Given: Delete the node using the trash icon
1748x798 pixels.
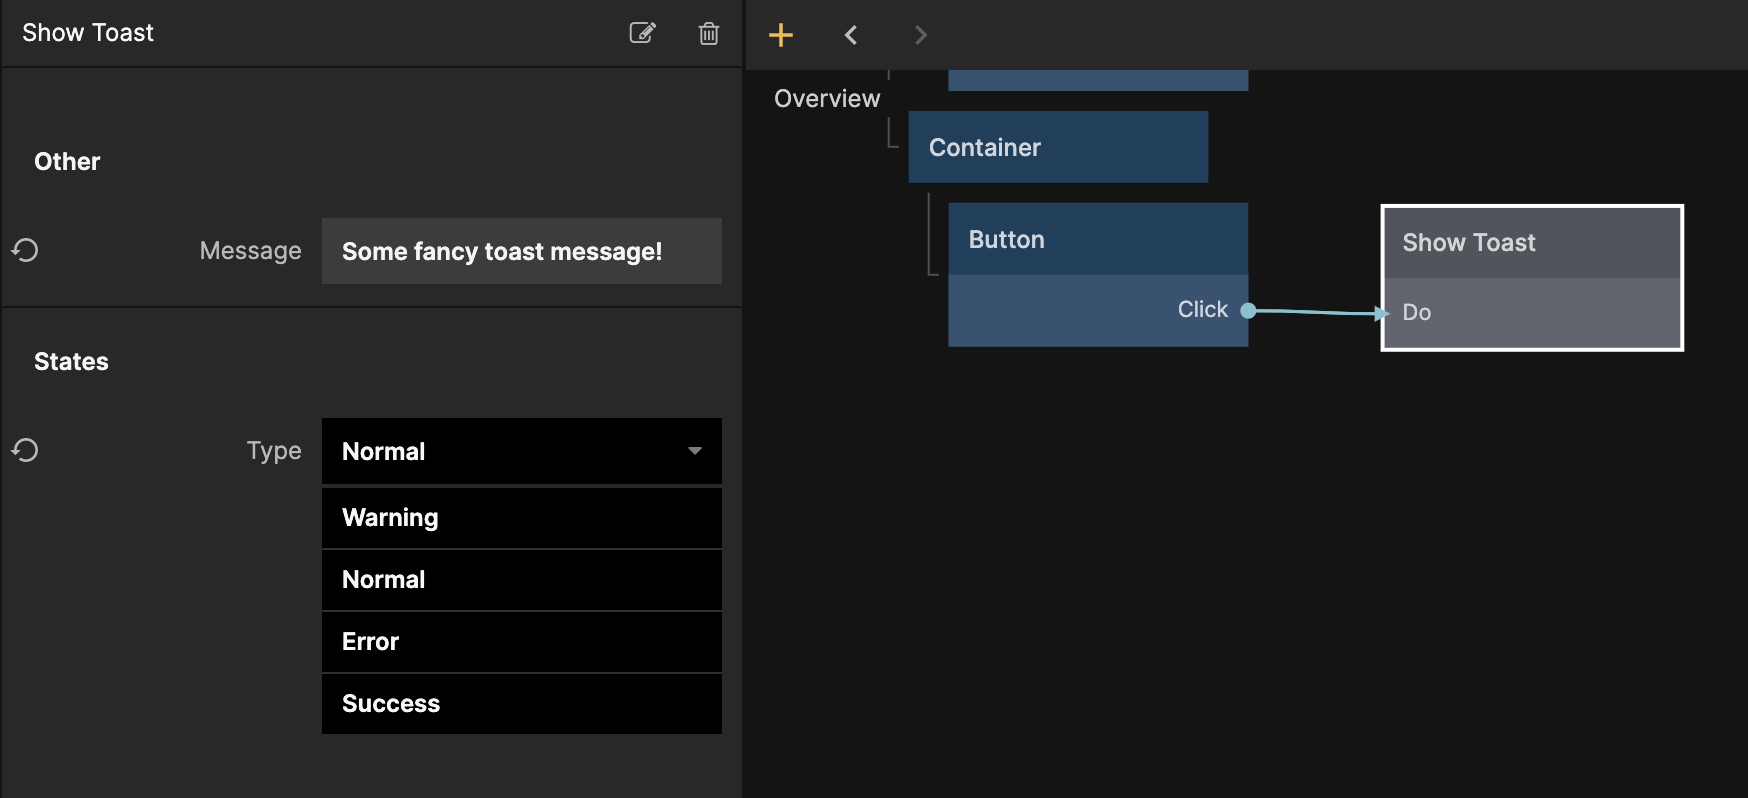Looking at the screenshot, I should click(x=708, y=33).
